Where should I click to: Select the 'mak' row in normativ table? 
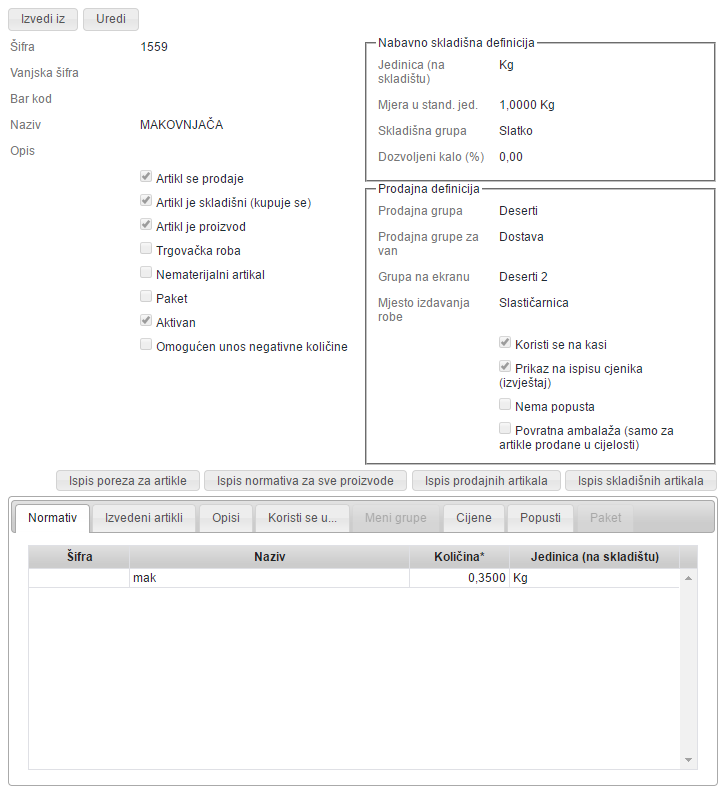[x=353, y=578]
